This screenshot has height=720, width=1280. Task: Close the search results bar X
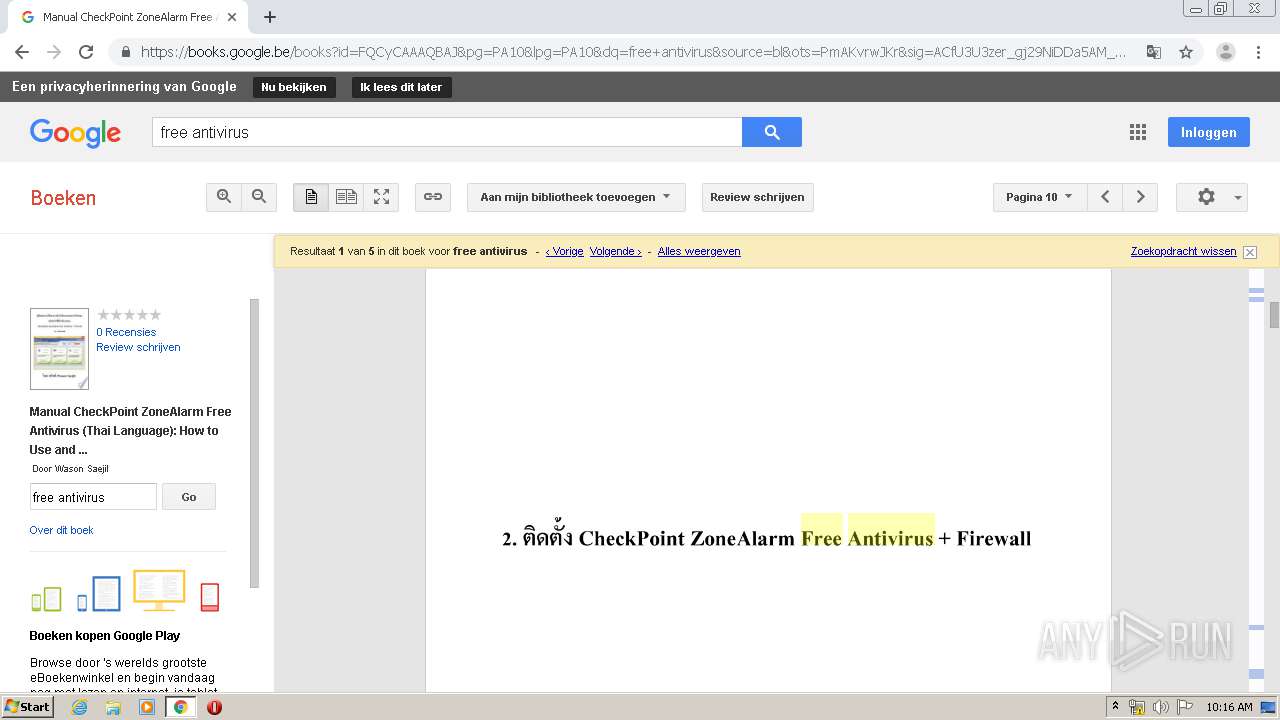point(1250,252)
